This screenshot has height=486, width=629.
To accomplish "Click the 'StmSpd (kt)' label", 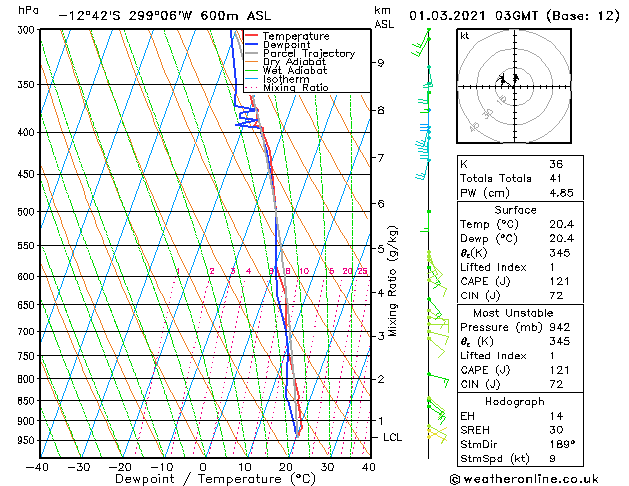I will pos(495,458).
